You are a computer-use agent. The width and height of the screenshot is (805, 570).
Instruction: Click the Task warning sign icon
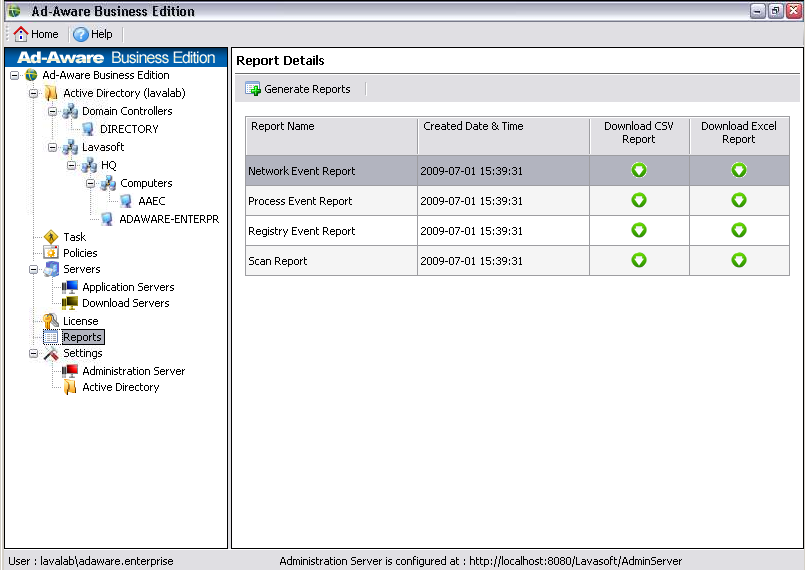(51, 237)
